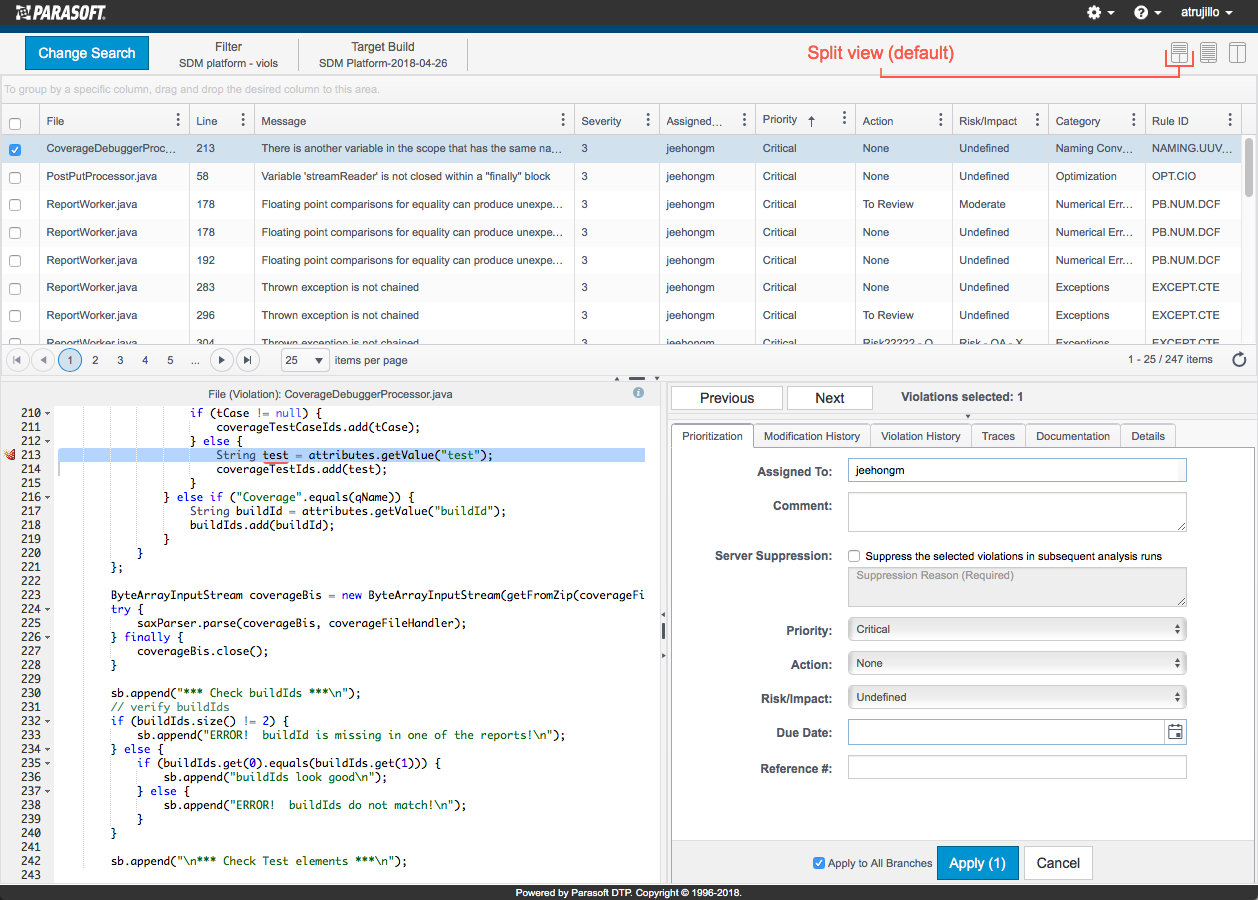1258x900 pixels.
Task: Enable Server Suppression checkbox
Action: tap(854, 556)
